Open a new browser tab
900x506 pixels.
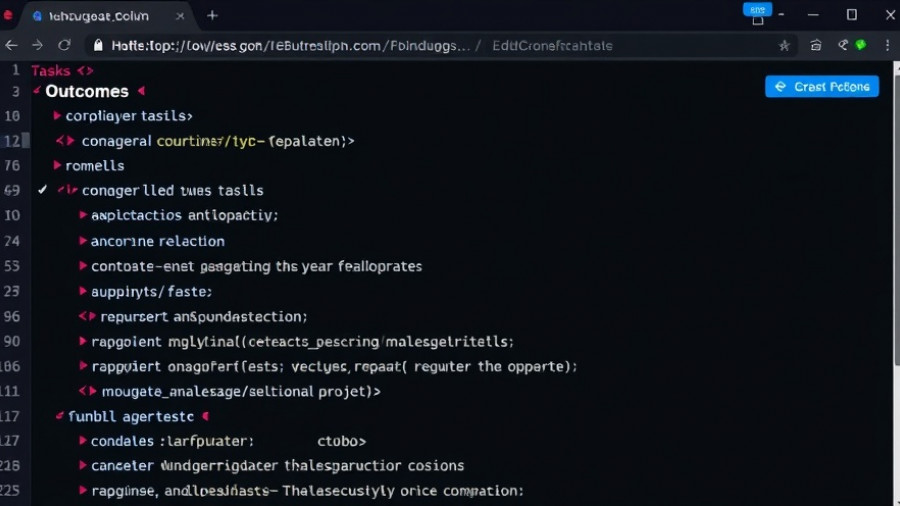pyautogui.click(x=212, y=15)
